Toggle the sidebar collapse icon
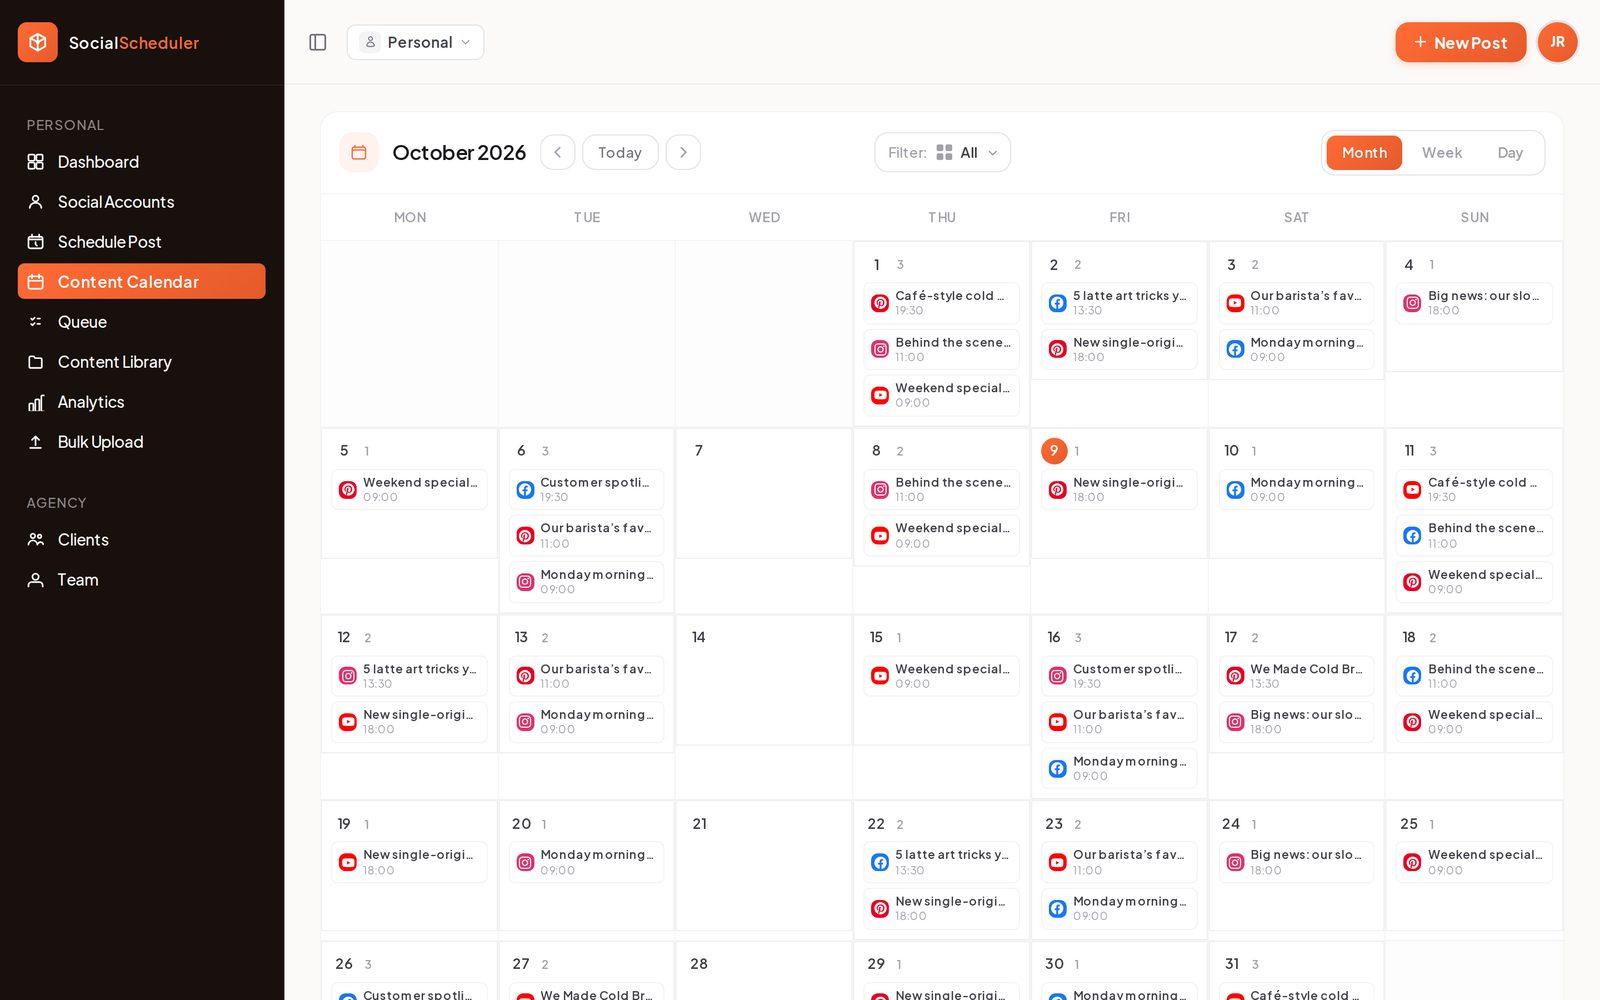 pyautogui.click(x=318, y=42)
